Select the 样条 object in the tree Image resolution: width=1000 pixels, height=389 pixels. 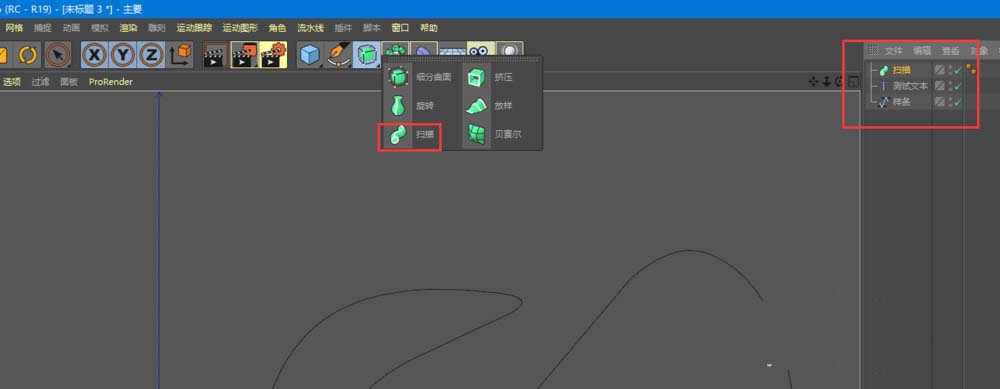[x=901, y=102]
